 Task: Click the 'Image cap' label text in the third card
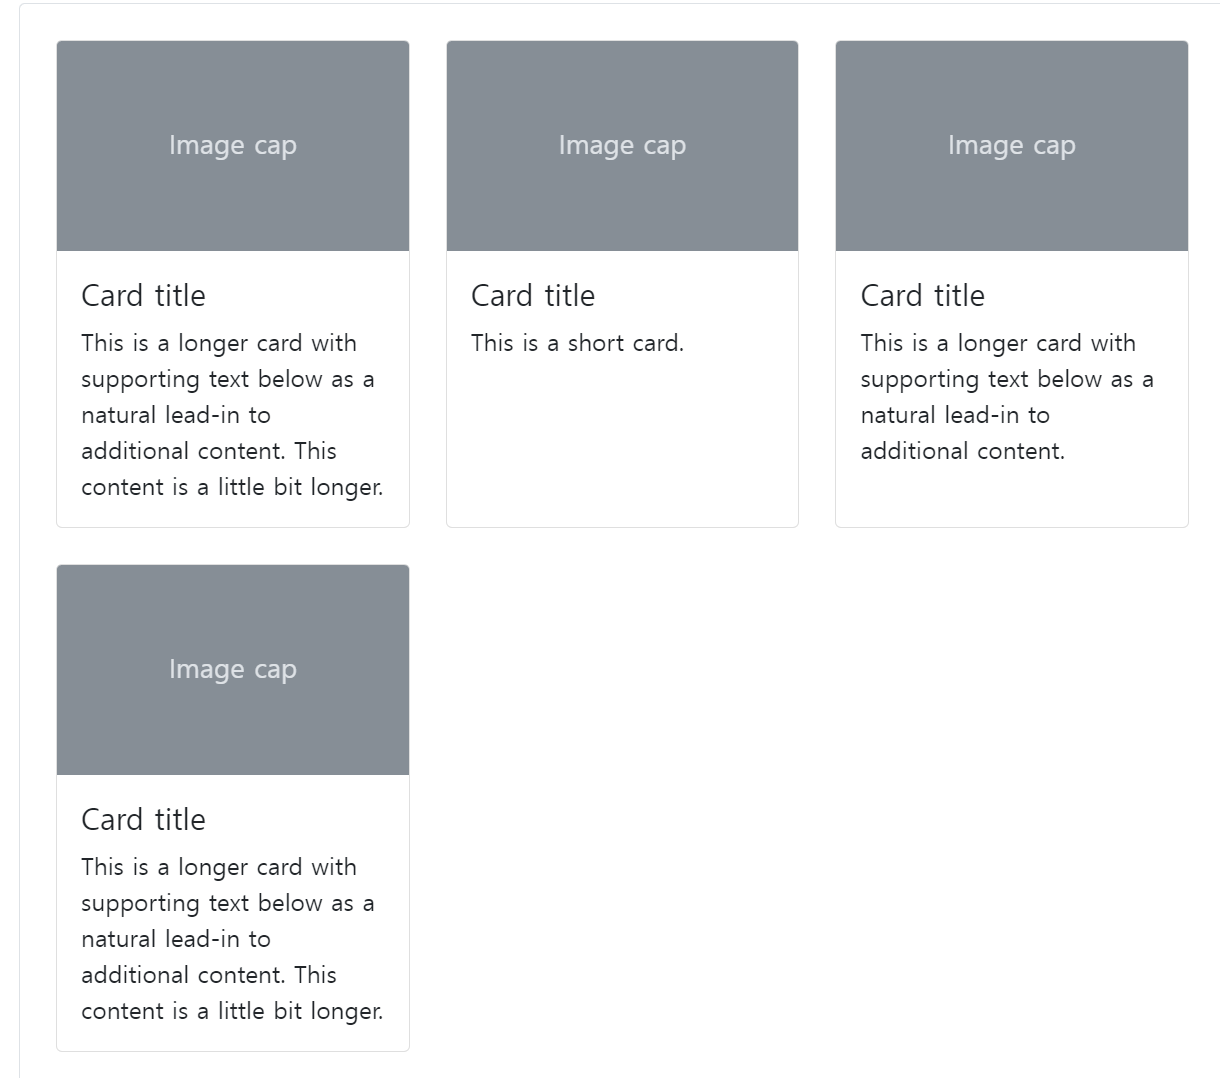point(1012,146)
